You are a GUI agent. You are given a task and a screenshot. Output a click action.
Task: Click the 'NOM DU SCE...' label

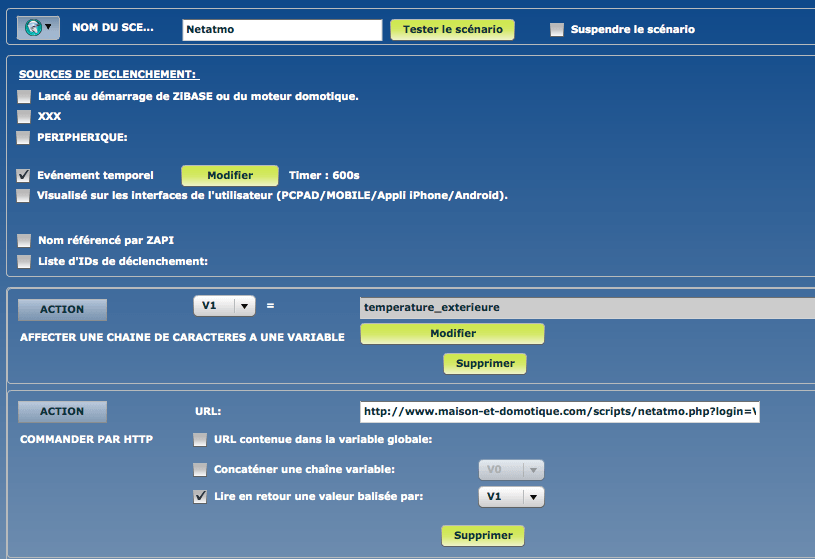pyautogui.click(x=113, y=28)
